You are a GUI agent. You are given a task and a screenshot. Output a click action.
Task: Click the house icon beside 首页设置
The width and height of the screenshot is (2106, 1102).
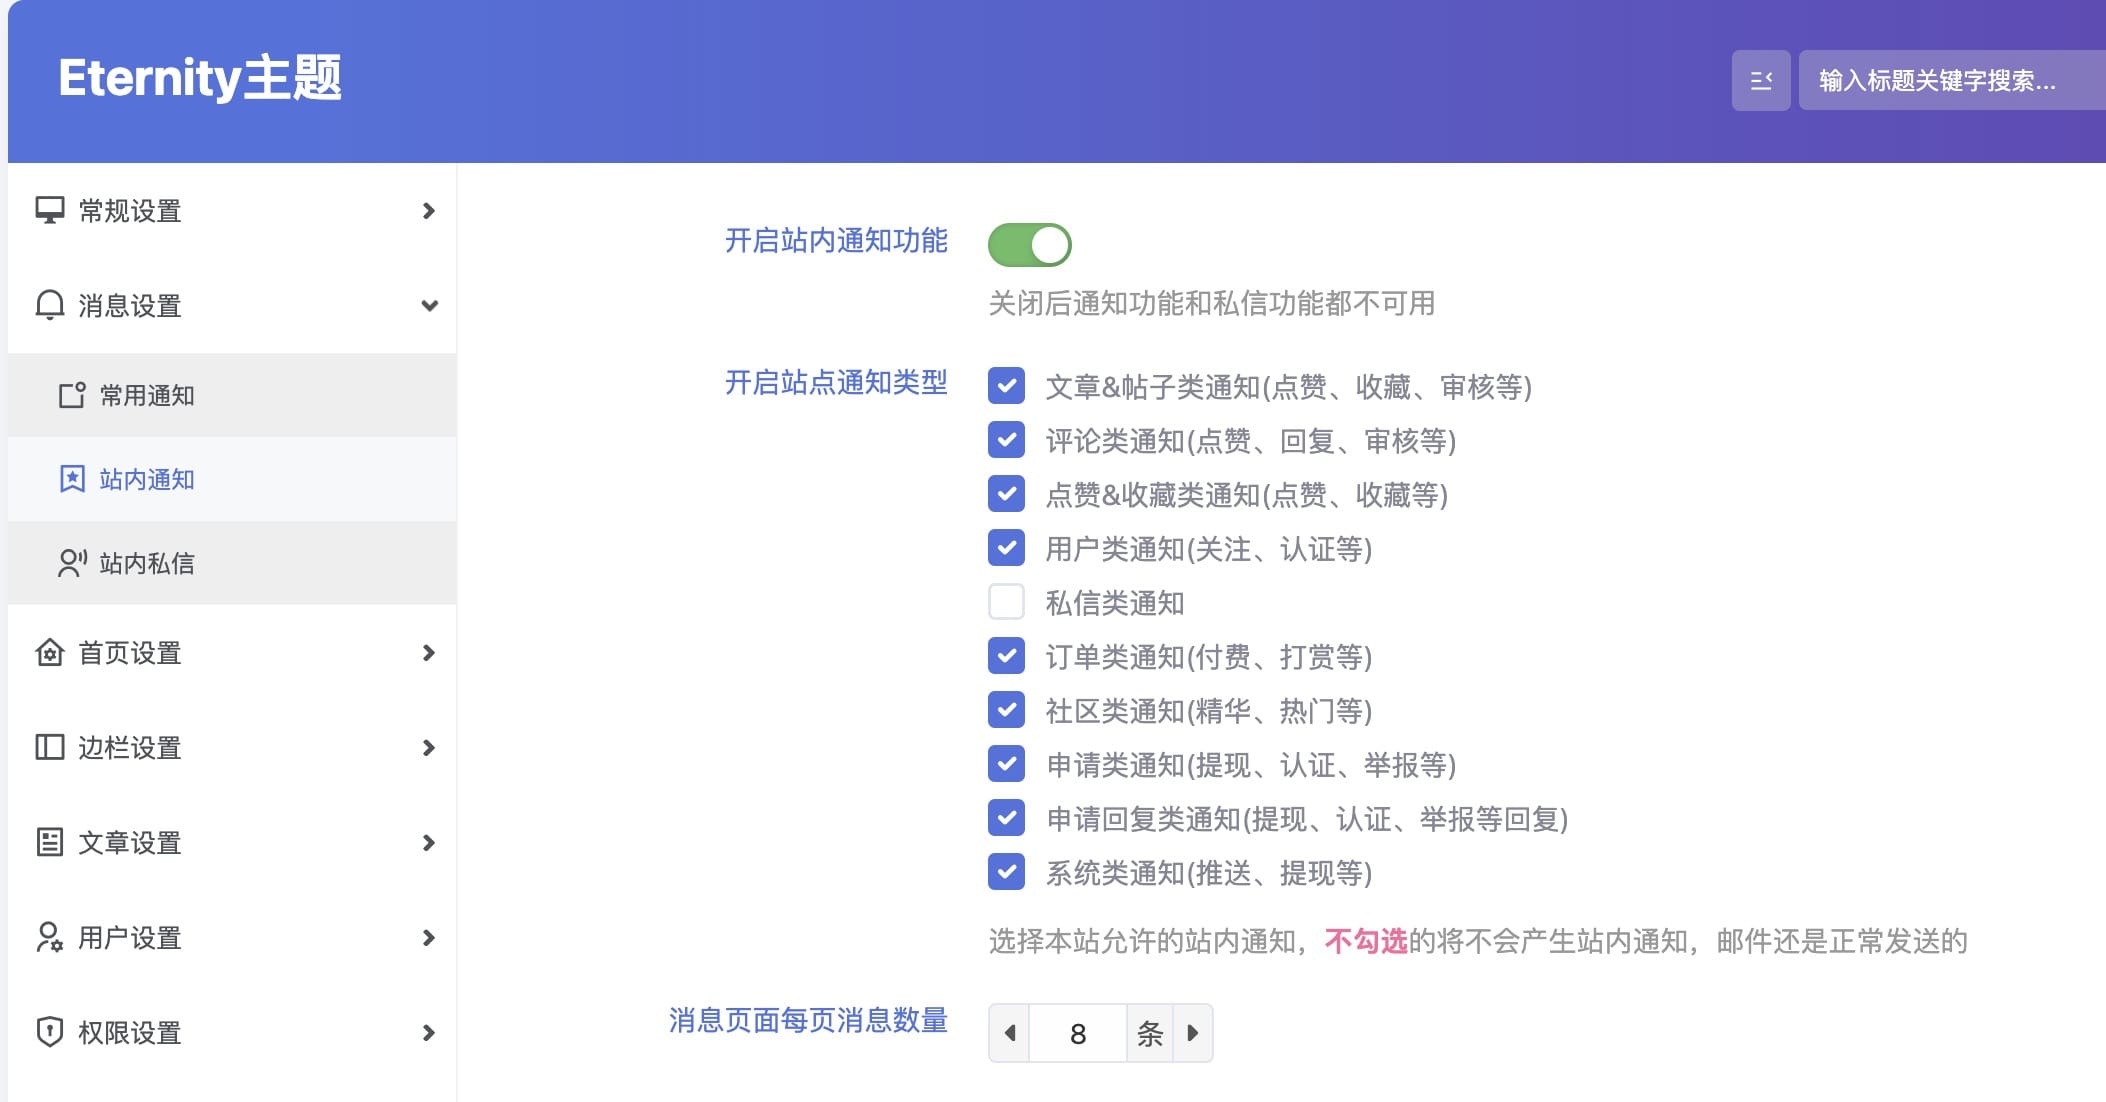coord(49,653)
